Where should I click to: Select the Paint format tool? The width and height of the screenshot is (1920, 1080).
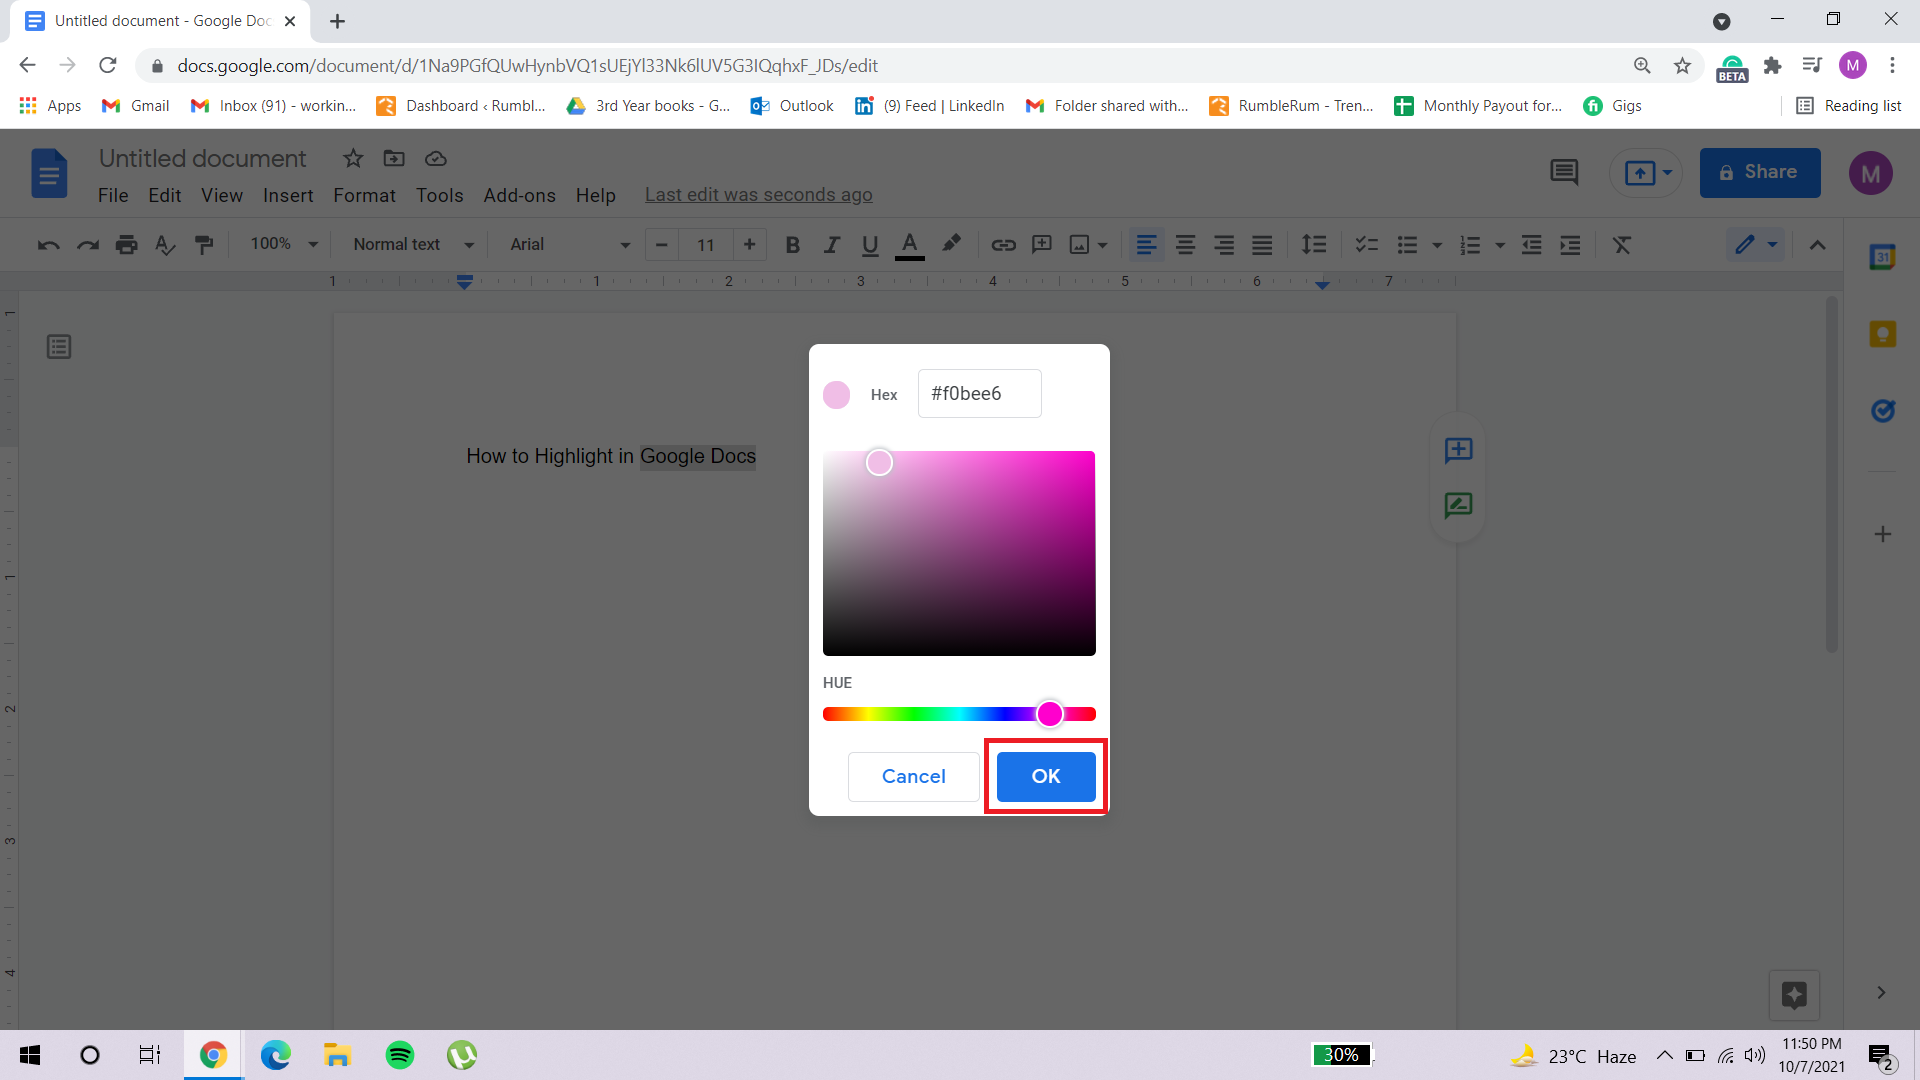pyautogui.click(x=204, y=245)
